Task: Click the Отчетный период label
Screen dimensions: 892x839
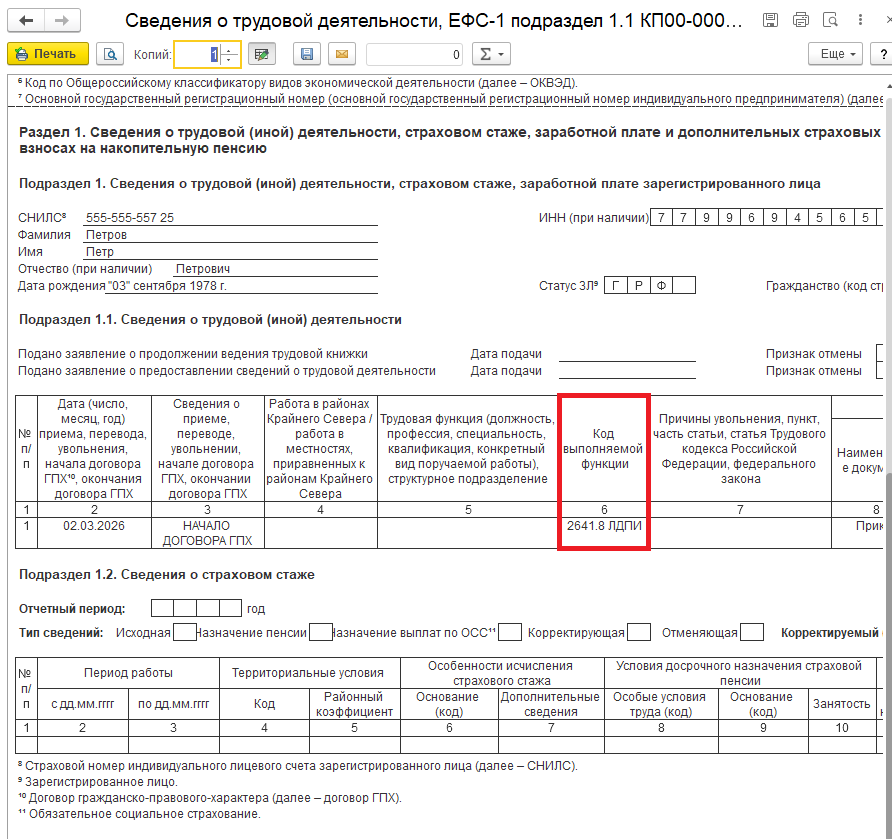Action: tap(72, 609)
